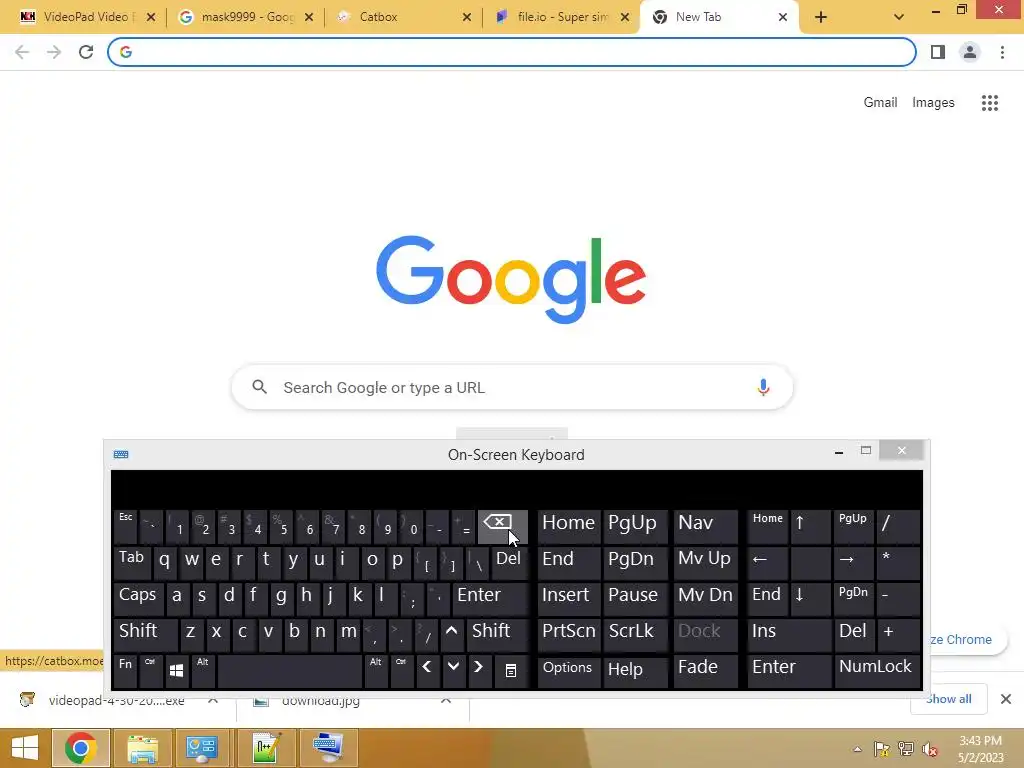Start voice search with microphone
1024x768 pixels.
click(763, 387)
